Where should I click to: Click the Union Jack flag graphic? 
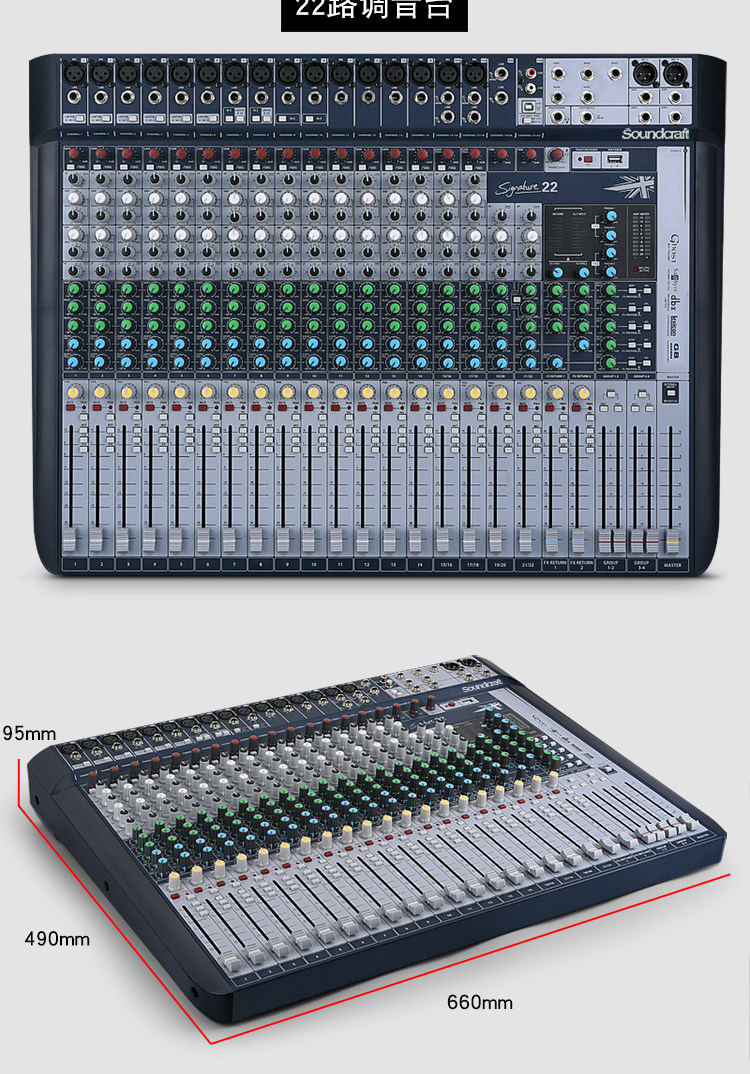(629, 186)
